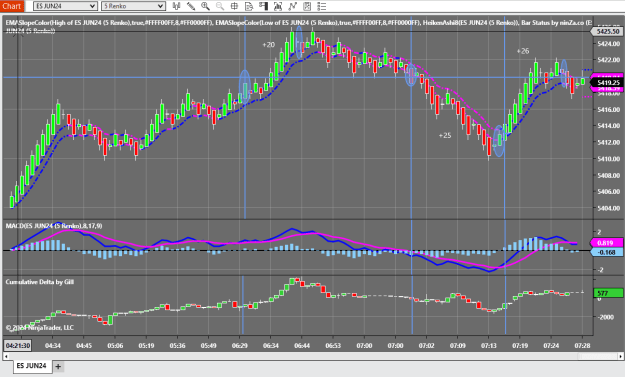The height and width of the screenshot is (377, 625).
Task: Click the +20 chart annotation
Action: [x=269, y=45]
